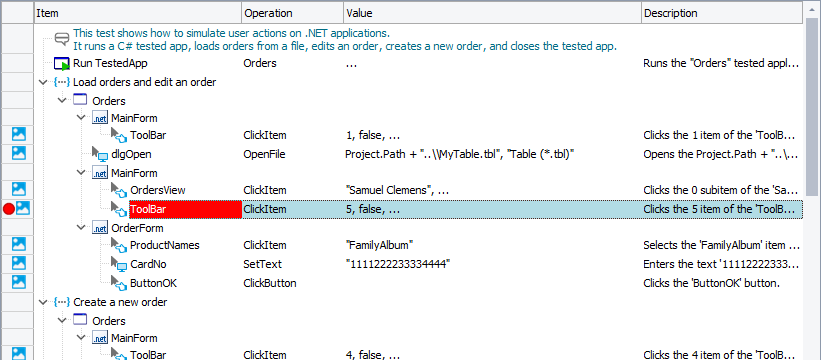The image size is (821, 360).
Task: Collapse the OrderForm node
Action: (81, 228)
